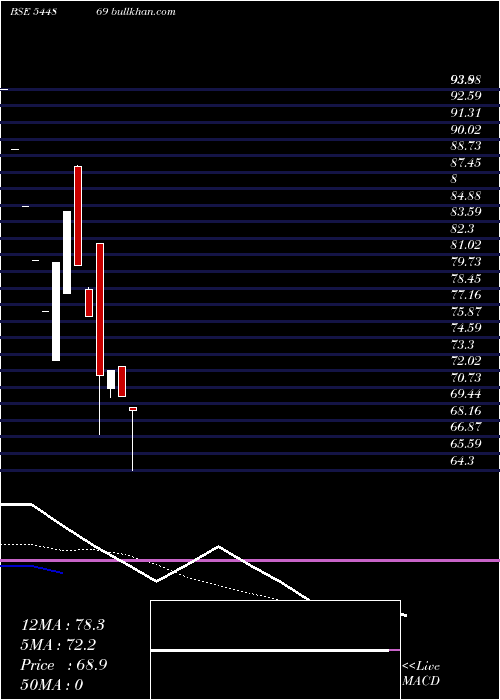Click the 66.87 price axis label
500x700 pixels.
[x=466, y=427]
